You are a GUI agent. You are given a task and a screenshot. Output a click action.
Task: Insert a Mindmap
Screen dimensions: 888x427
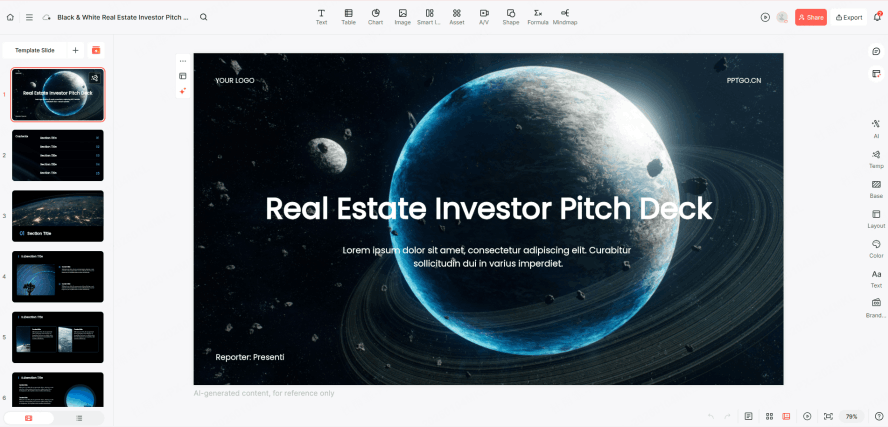coord(565,17)
